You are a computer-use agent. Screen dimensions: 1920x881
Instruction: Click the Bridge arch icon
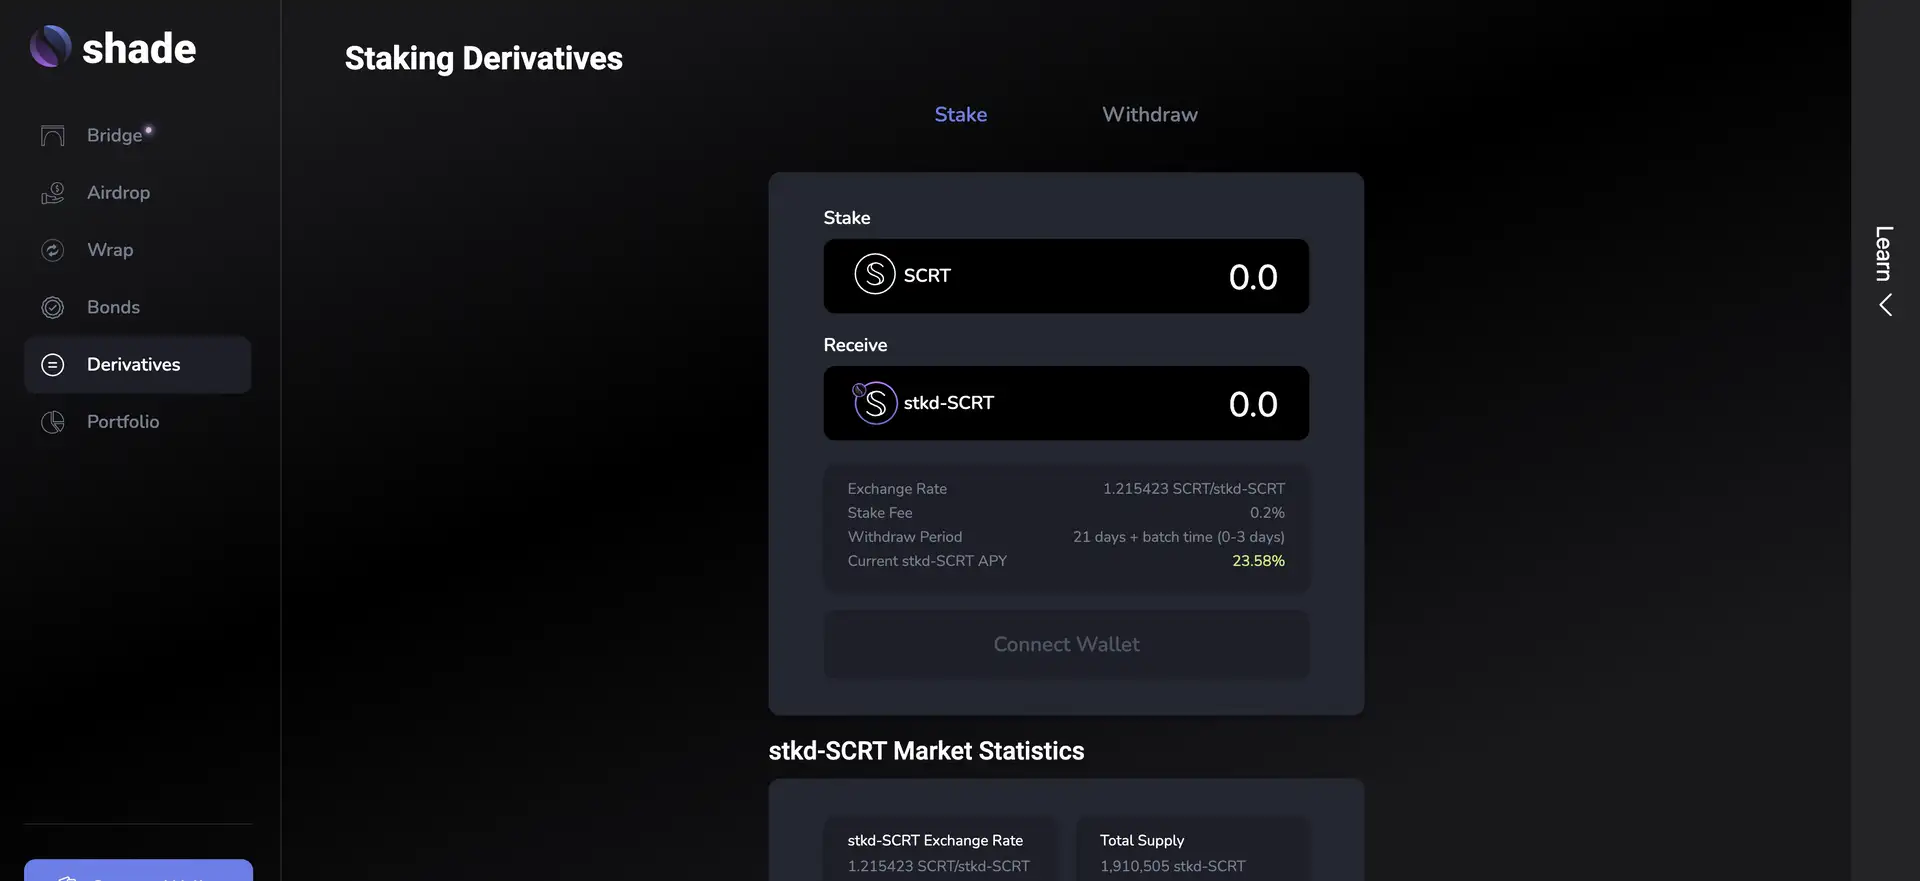pos(53,136)
